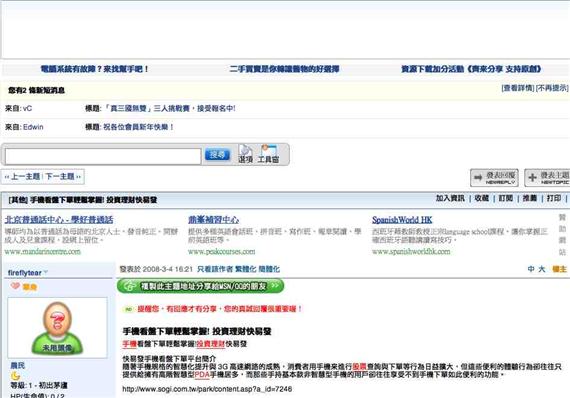Click the default user avatar image
Viewport: 570px width, 398px height.
click(x=57, y=328)
